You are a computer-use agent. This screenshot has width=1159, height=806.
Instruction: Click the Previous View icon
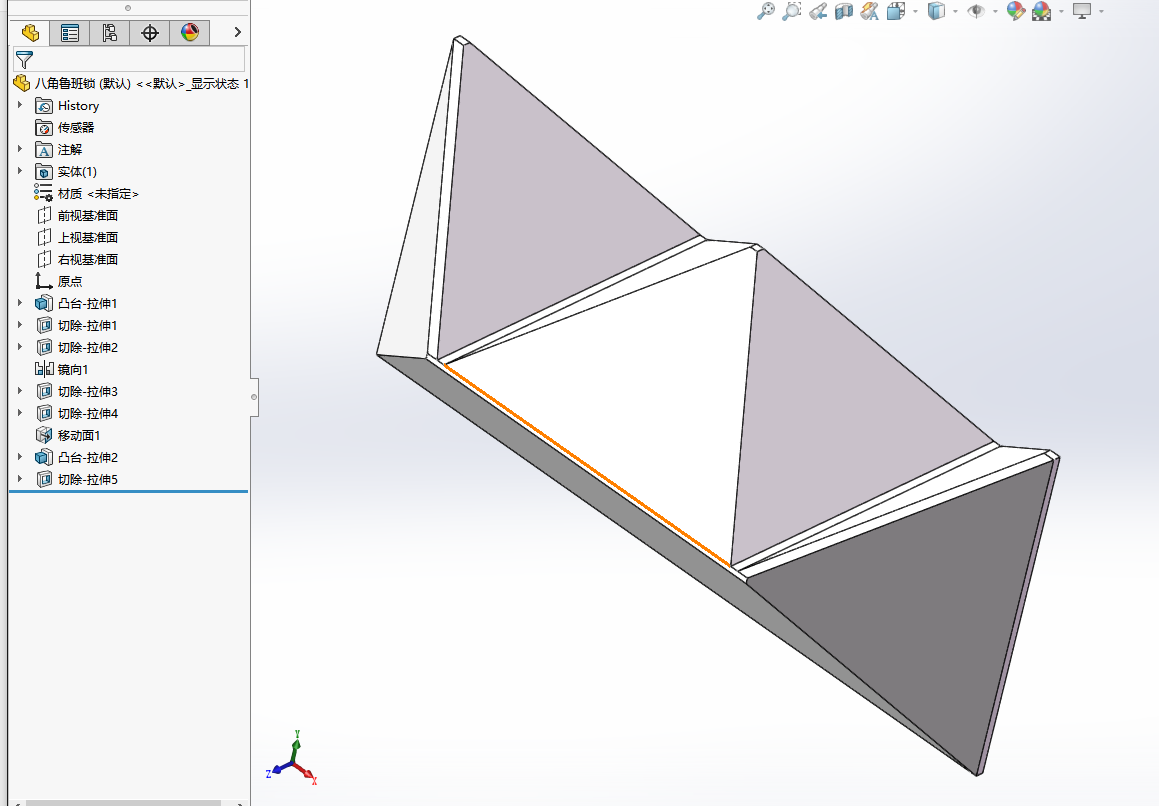[818, 11]
